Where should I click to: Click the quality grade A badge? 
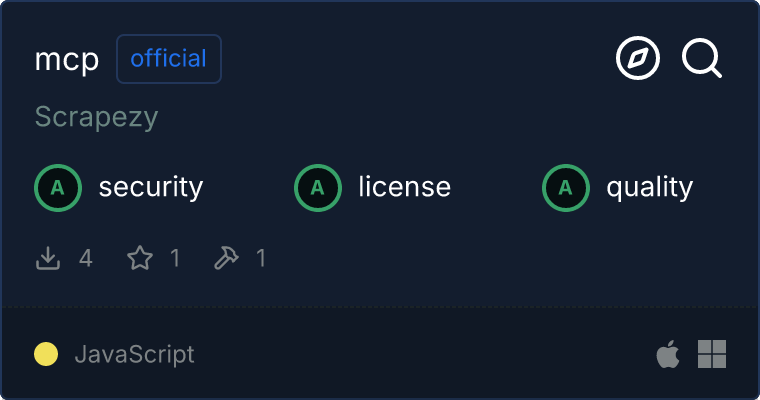point(566,187)
